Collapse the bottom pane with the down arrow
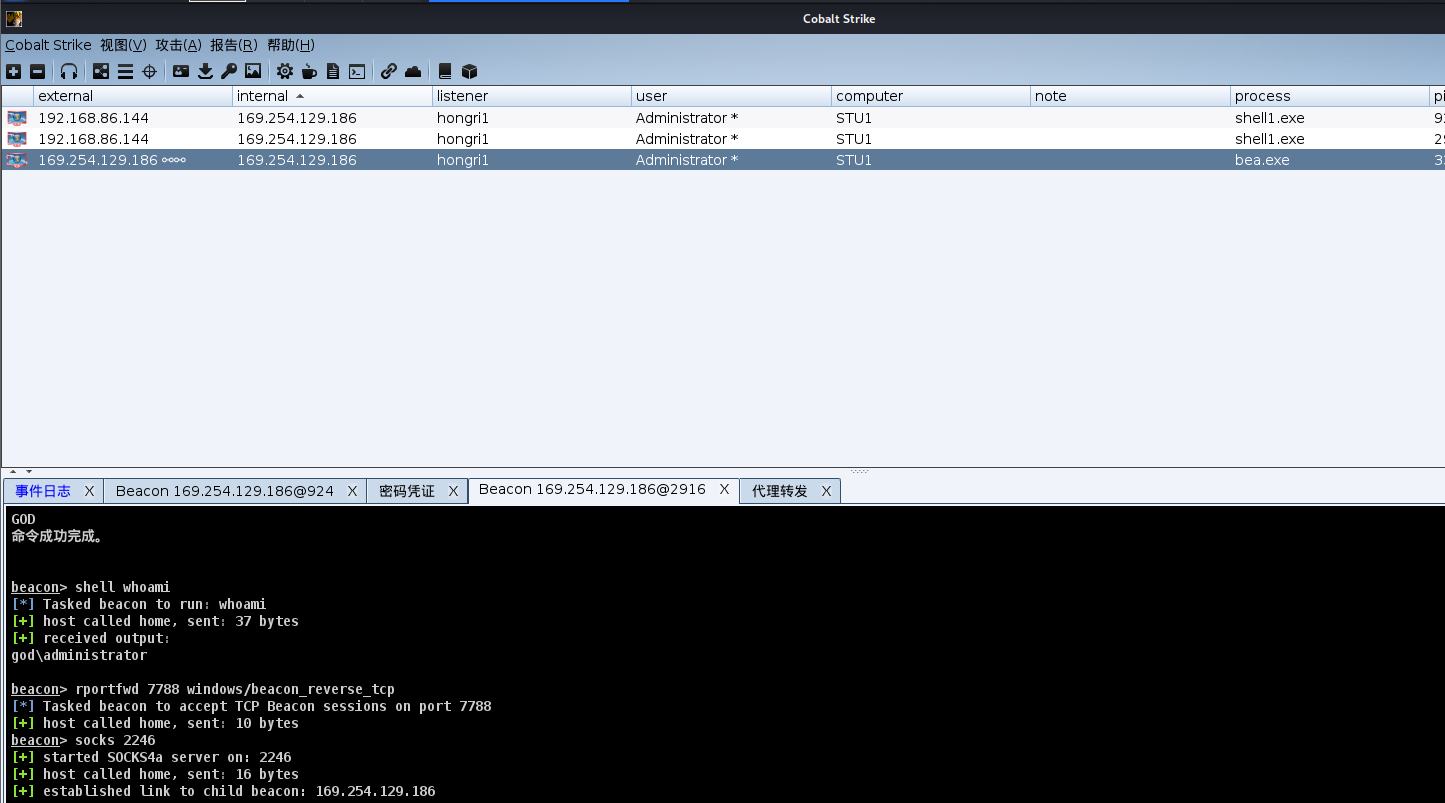The image size is (1445, 803). point(29,471)
